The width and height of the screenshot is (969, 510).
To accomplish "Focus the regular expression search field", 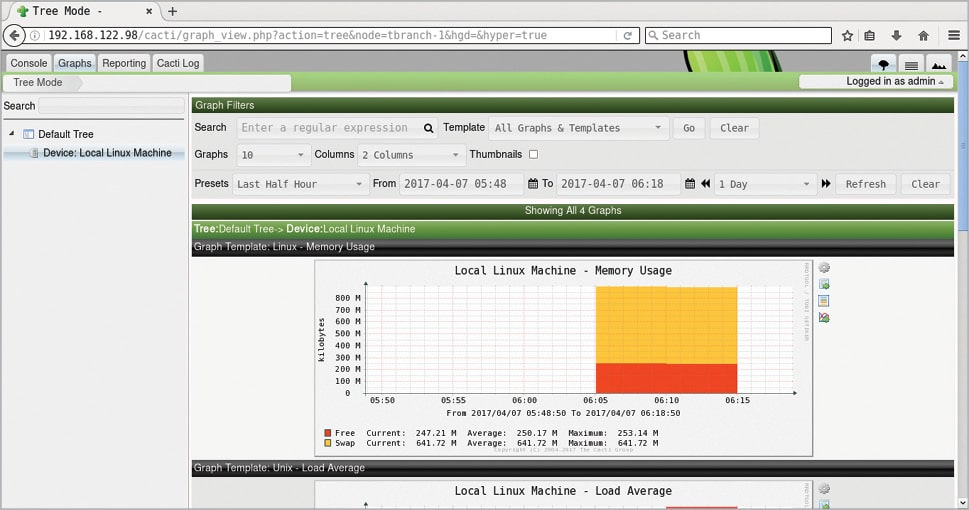I will [337, 128].
